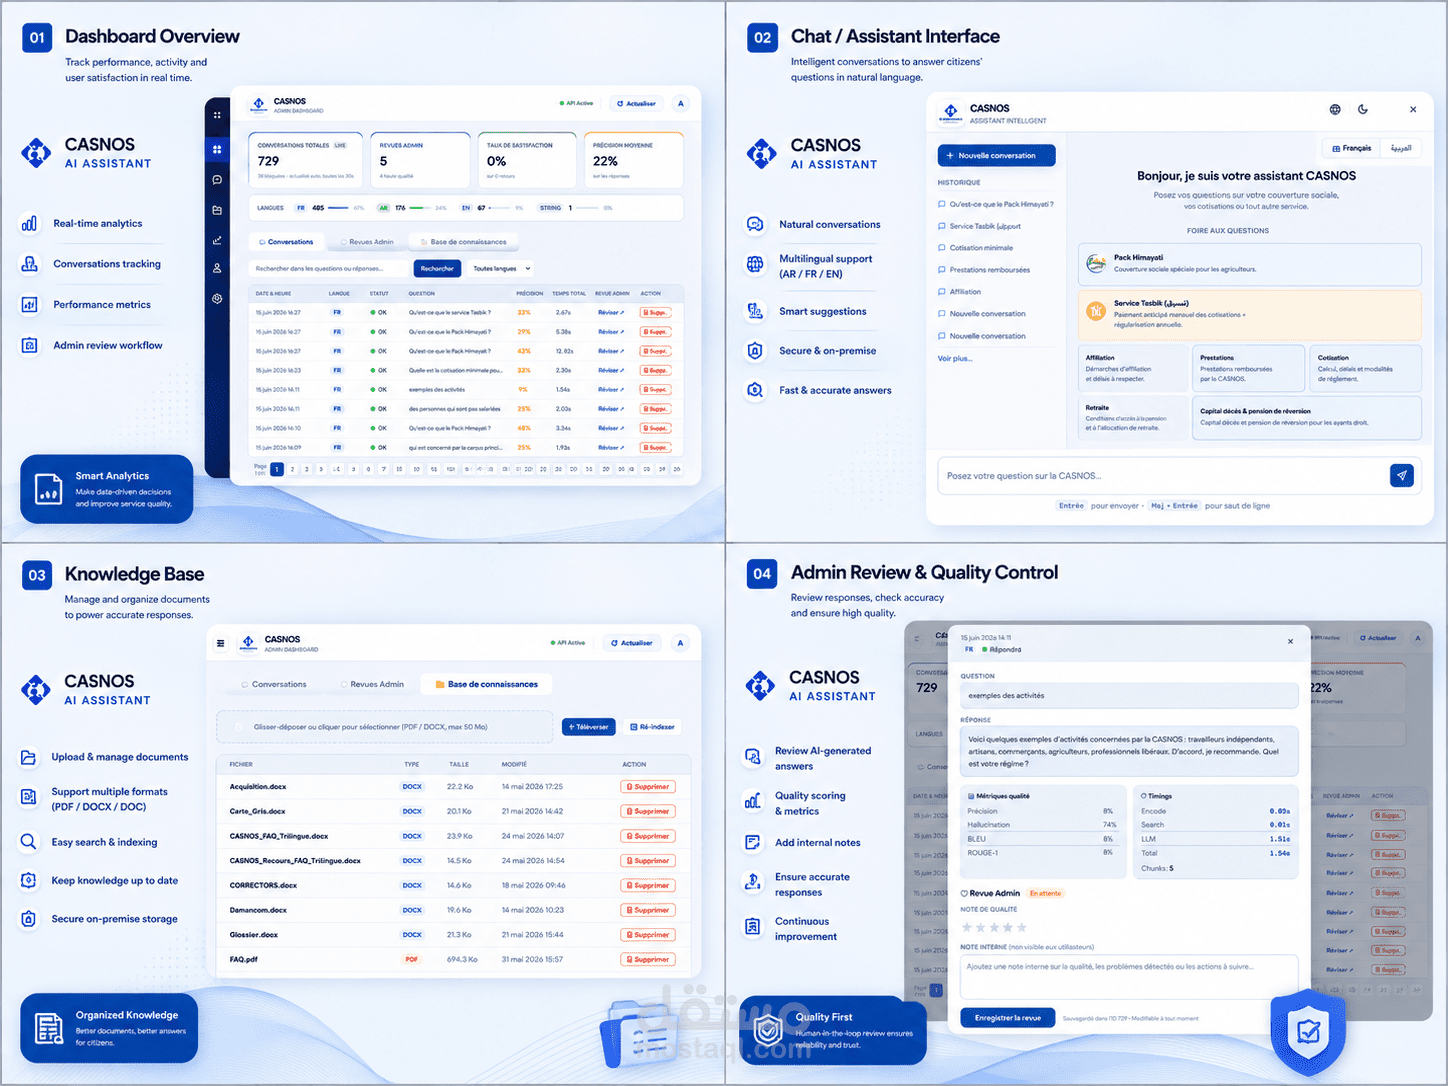
Task: Give a five-star quality rating
Action: [1022, 928]
